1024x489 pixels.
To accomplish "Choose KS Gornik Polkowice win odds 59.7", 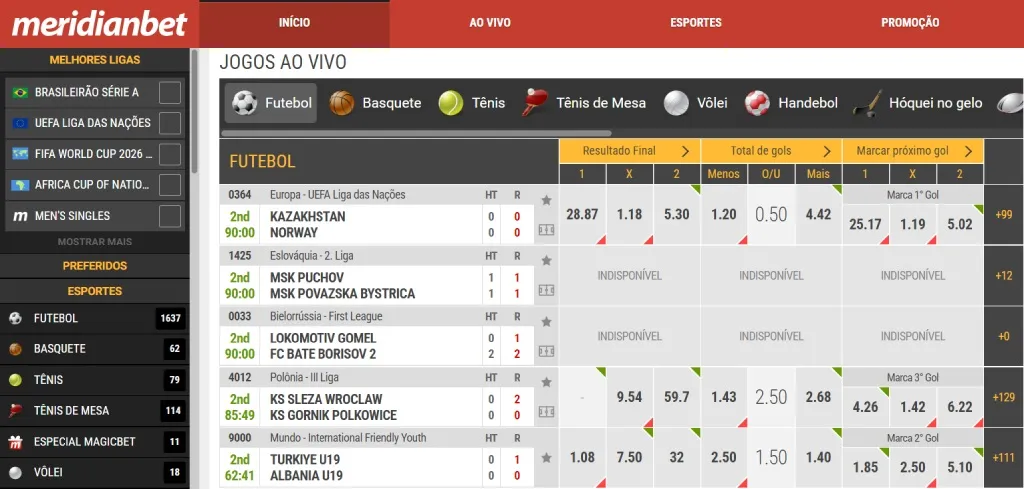I will [x=677, y=397].
